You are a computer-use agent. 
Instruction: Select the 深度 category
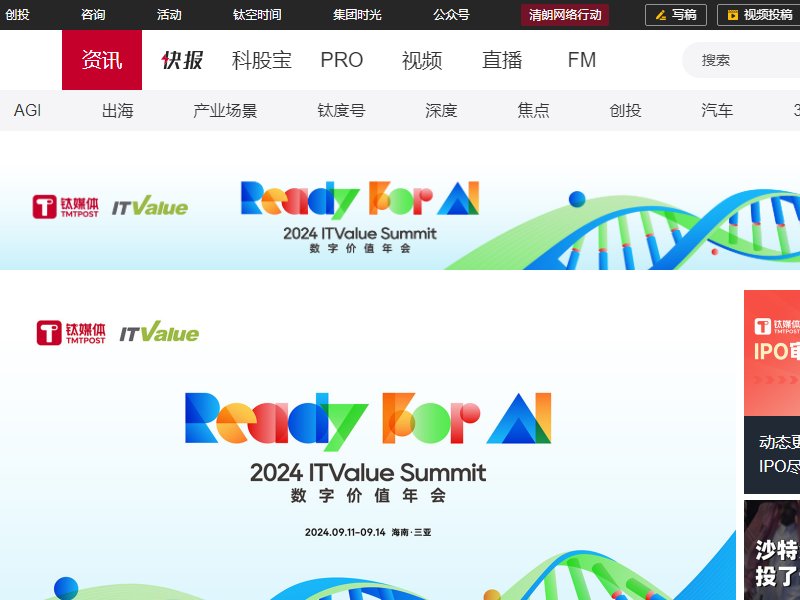click(441, 110)
